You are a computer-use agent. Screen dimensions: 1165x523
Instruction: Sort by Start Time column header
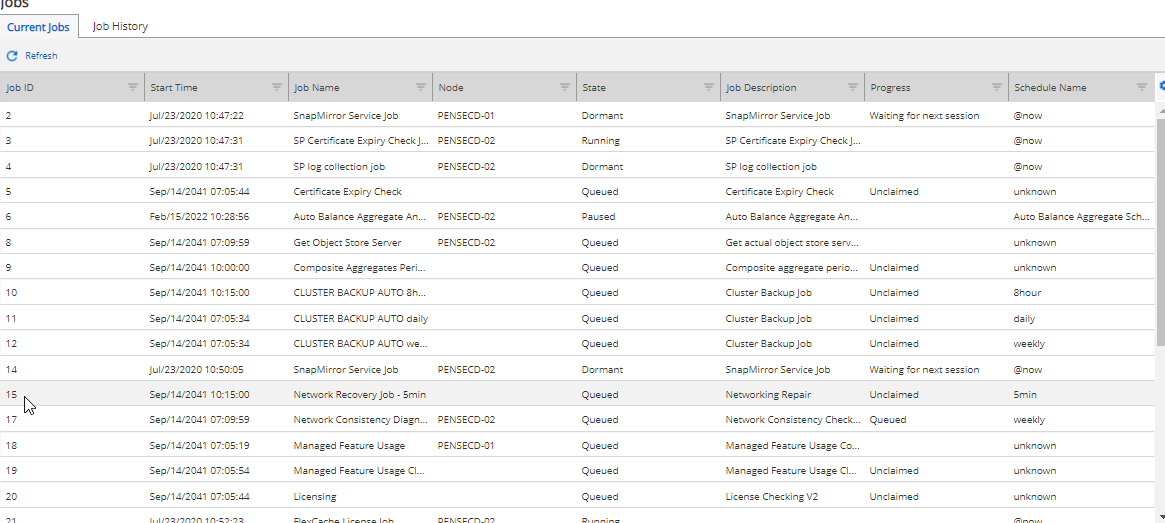[174, 88]
